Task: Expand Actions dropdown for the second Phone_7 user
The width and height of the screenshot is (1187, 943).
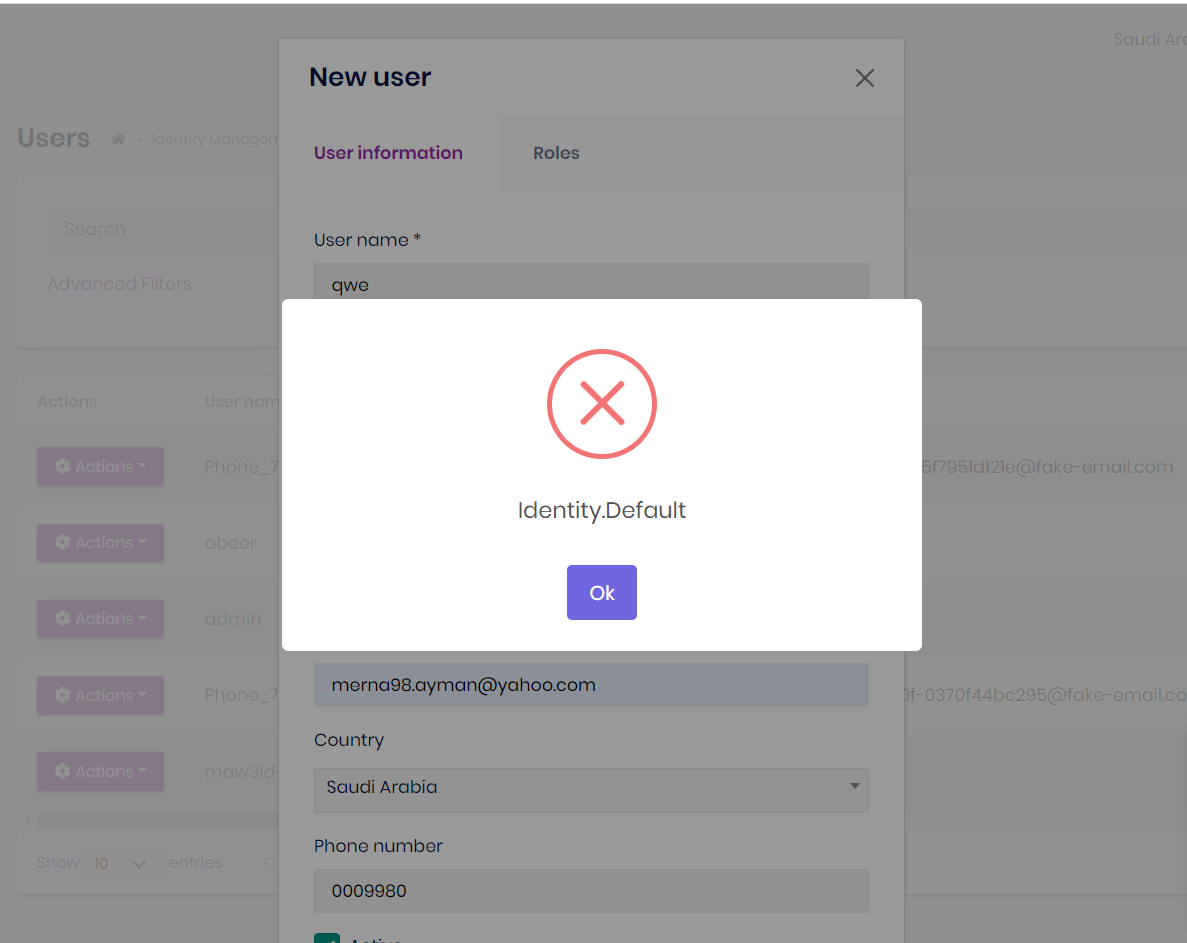Action: tap(100, 695)
